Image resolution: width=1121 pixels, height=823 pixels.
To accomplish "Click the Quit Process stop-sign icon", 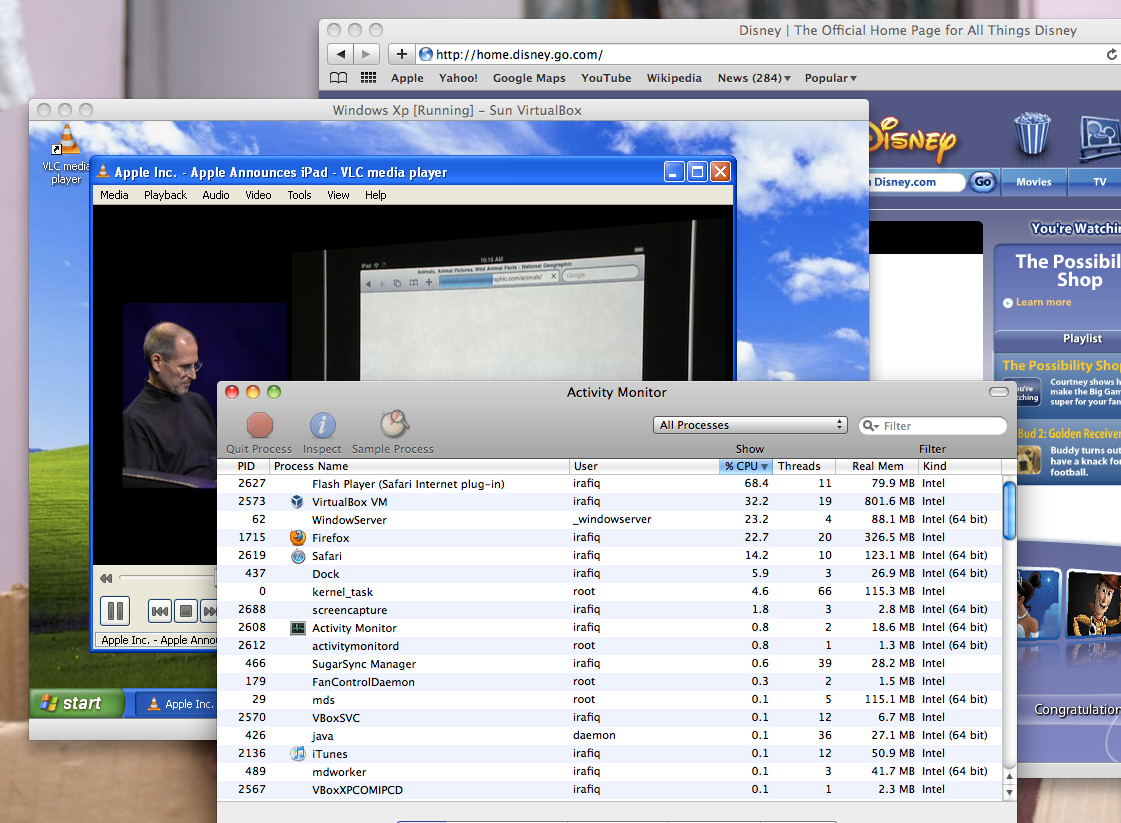I will (x=260, y=425).
